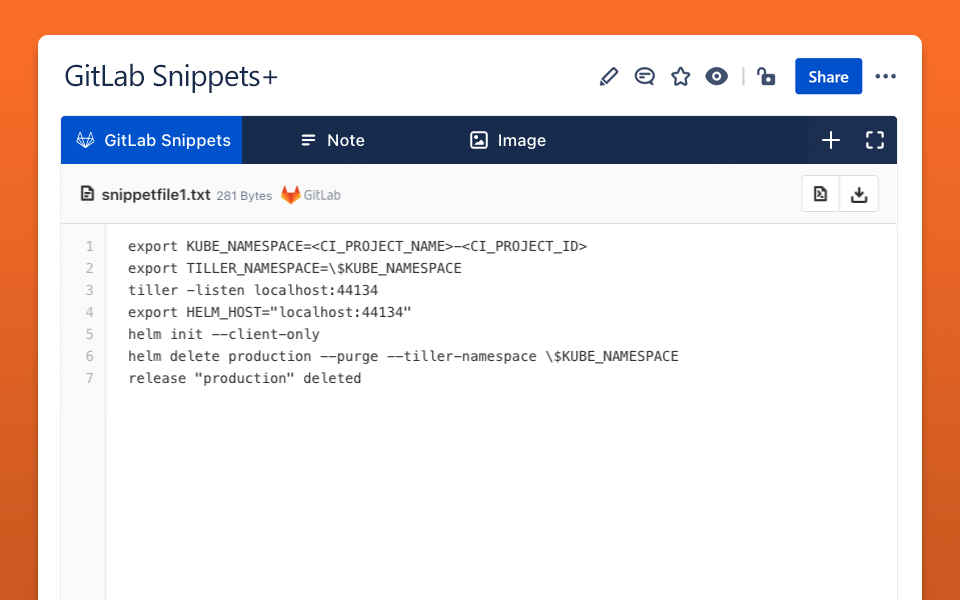Image resolution: width=960 pixels, height=600 pixels.
Task: Click the GitLab Snippets+ page title
Action: tap(171, 77)
